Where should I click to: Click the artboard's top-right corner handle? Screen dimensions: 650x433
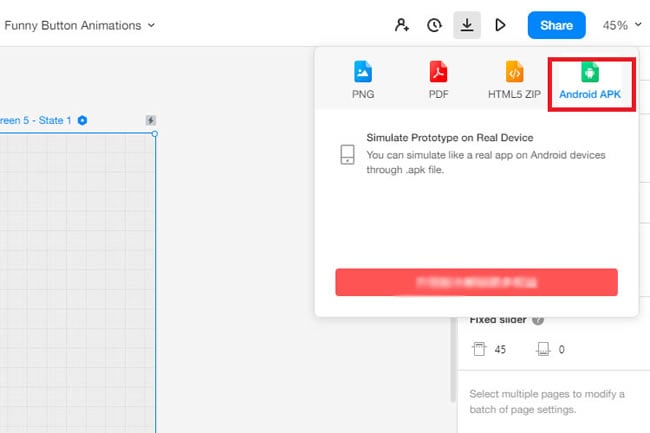point(155,134)
